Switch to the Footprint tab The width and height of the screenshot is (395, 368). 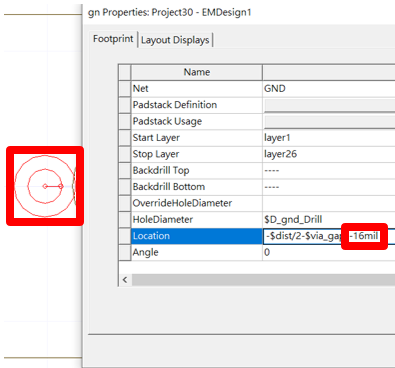(113, 39)
